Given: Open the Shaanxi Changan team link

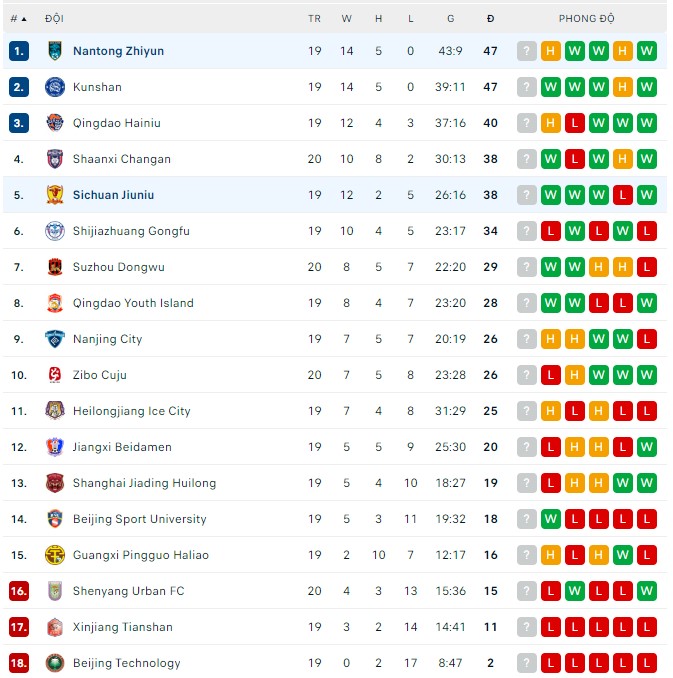Looking at the screenshot, I should point(121,159).
